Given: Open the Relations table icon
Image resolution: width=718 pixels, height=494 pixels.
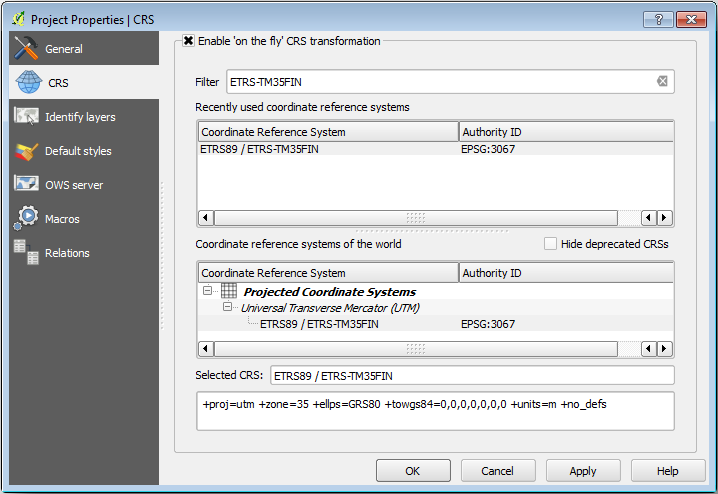Looking at the screenshot, I should (27, 253).
